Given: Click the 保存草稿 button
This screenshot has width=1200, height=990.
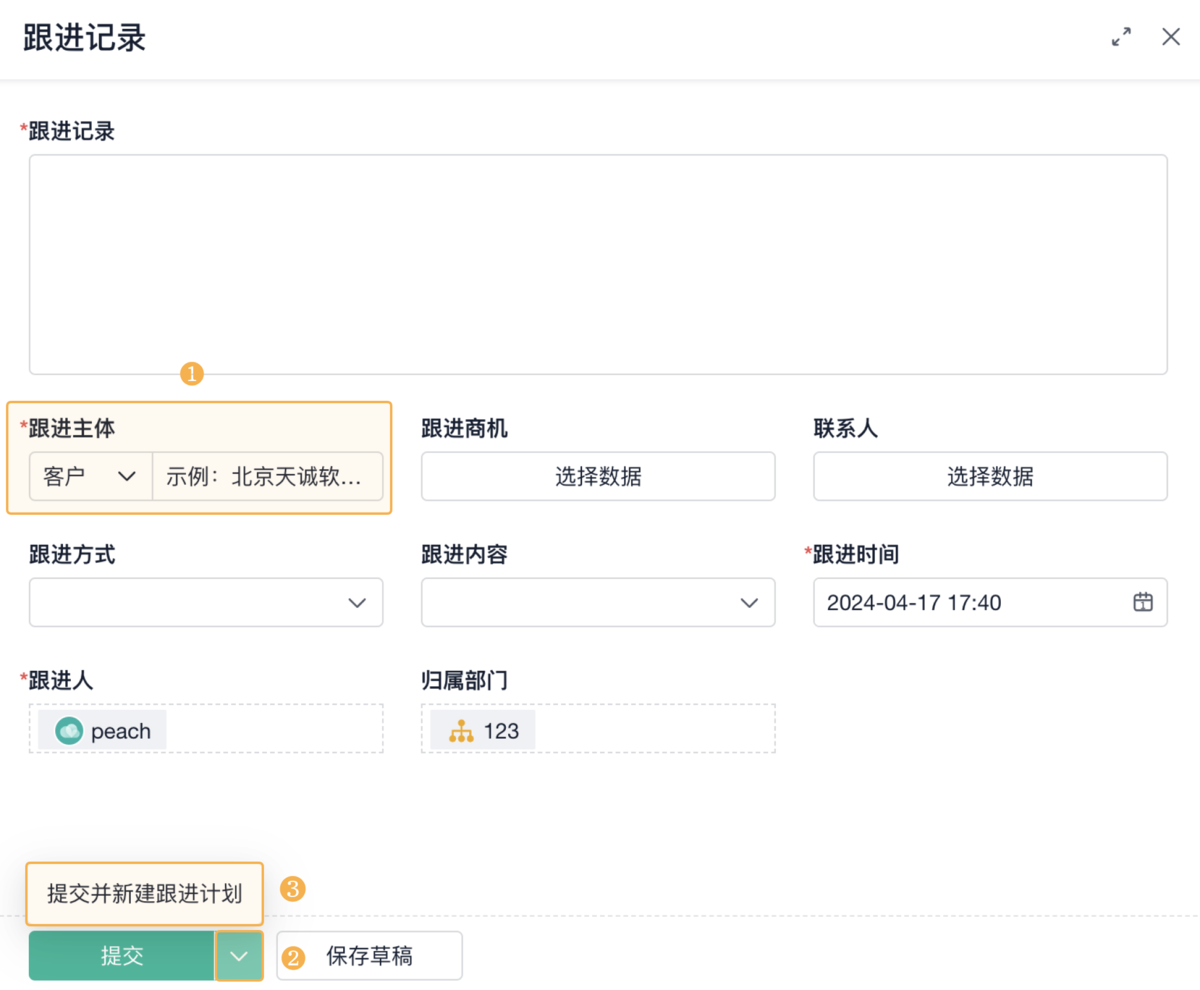Looking at the screenshot, I should coord(369,956).
